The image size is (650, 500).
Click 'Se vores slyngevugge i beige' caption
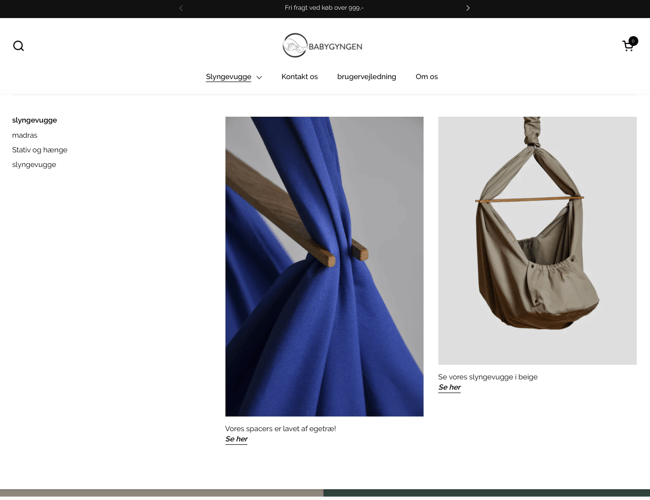pos(488,377)
